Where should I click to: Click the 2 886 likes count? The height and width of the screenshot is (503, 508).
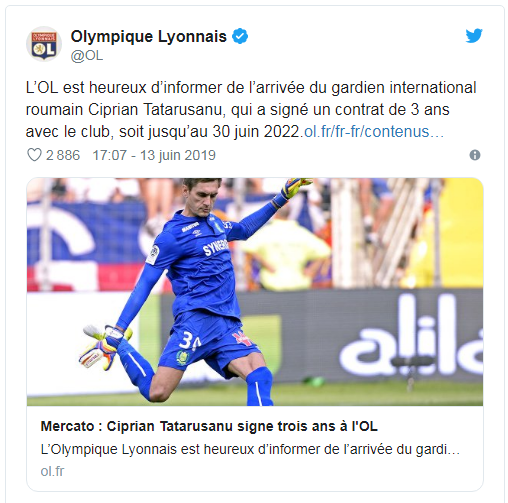pos(63,155)
